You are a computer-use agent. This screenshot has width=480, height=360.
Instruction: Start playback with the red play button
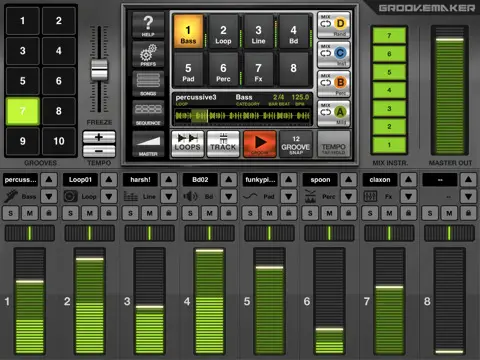tap(260, 144)
